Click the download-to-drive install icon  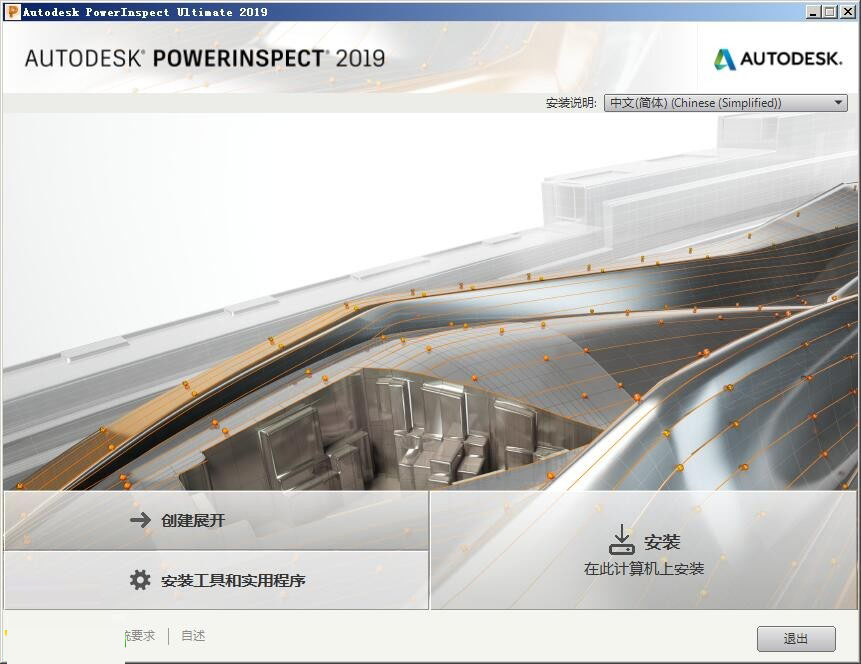[x=622, y=539]
